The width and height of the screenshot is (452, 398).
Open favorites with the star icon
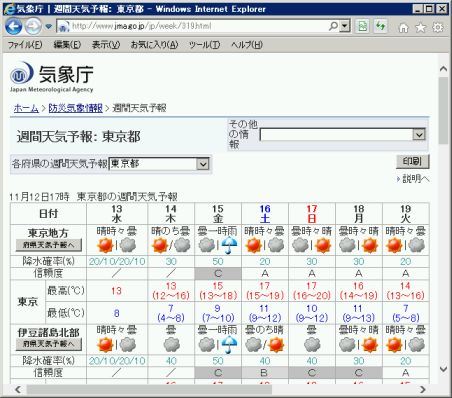421,27
